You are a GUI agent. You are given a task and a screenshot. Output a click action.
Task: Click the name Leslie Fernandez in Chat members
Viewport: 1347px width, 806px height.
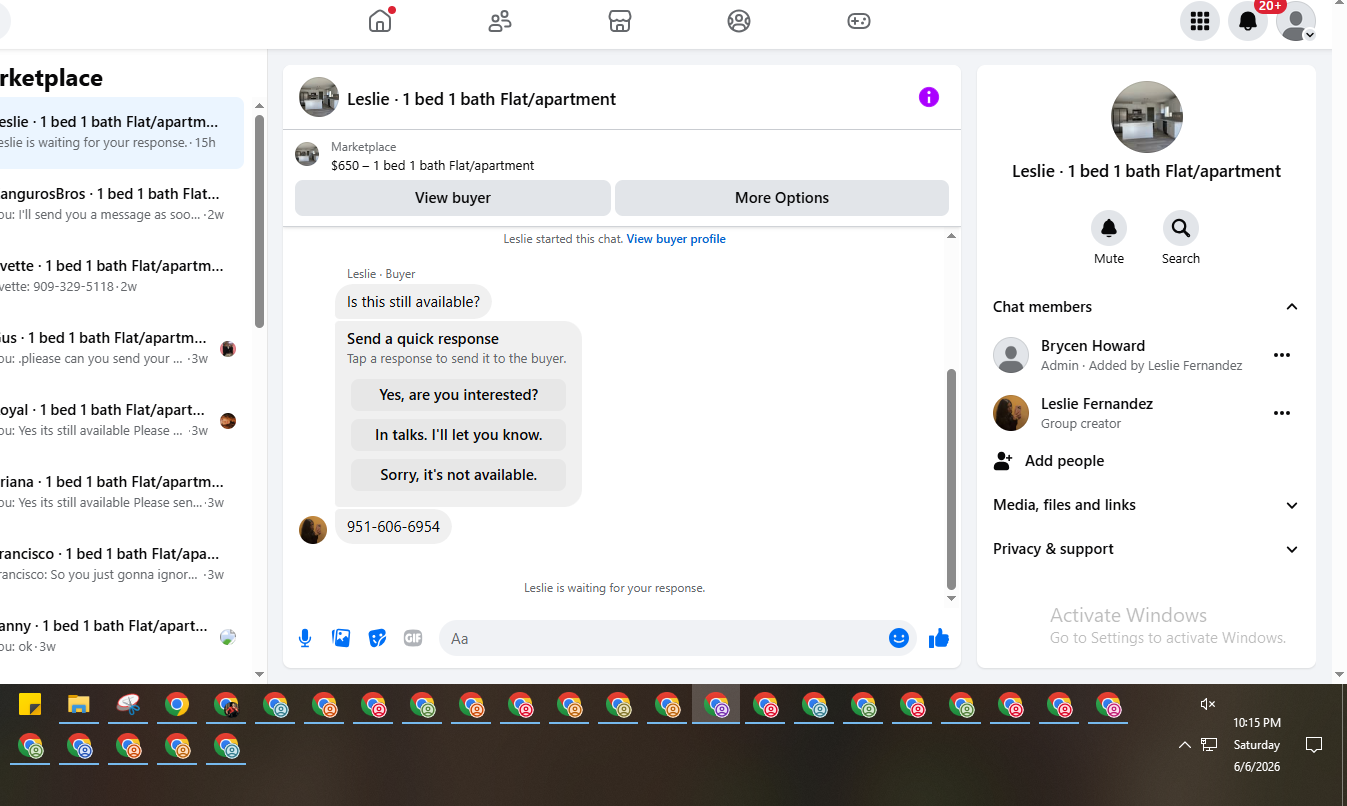click(1097, 404)
